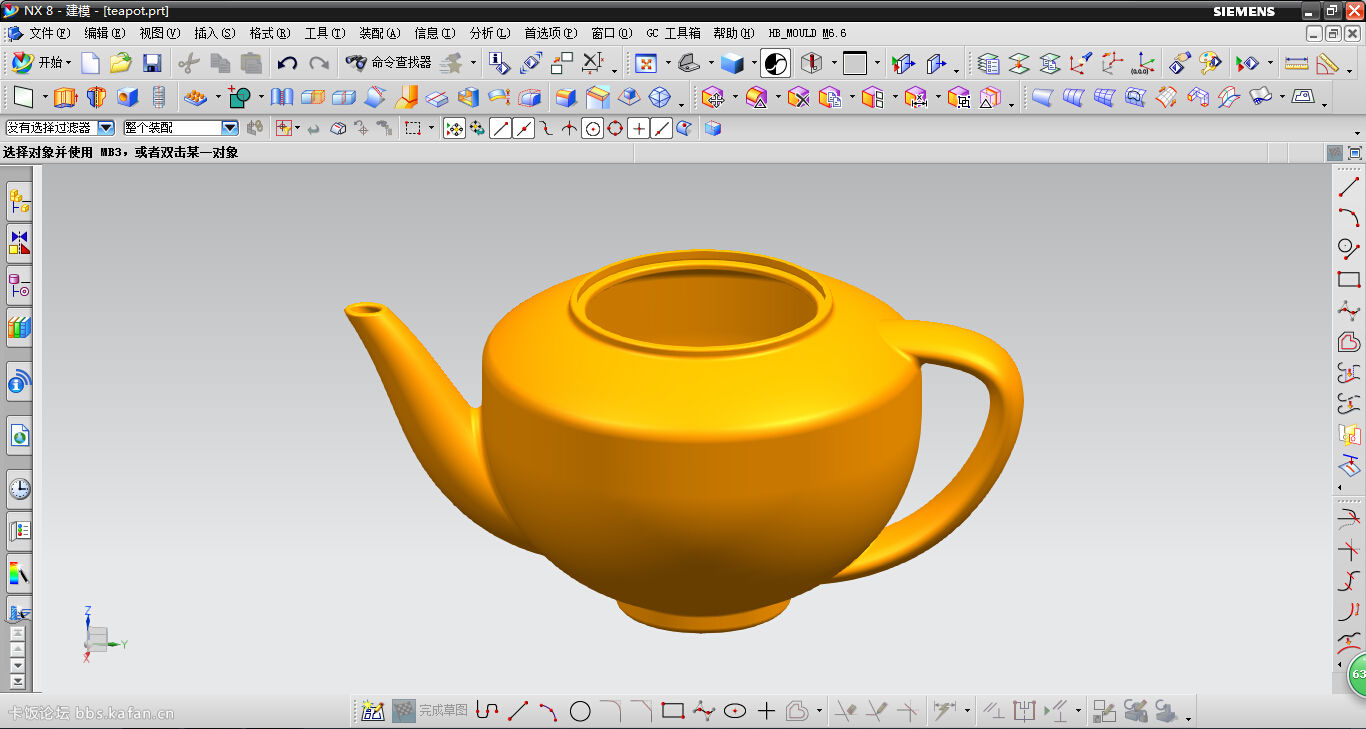Expand the Move Face dropdown arrow
Image resolution: width=1366 pixels, height=729 pixels.
[x=733, y=98]
